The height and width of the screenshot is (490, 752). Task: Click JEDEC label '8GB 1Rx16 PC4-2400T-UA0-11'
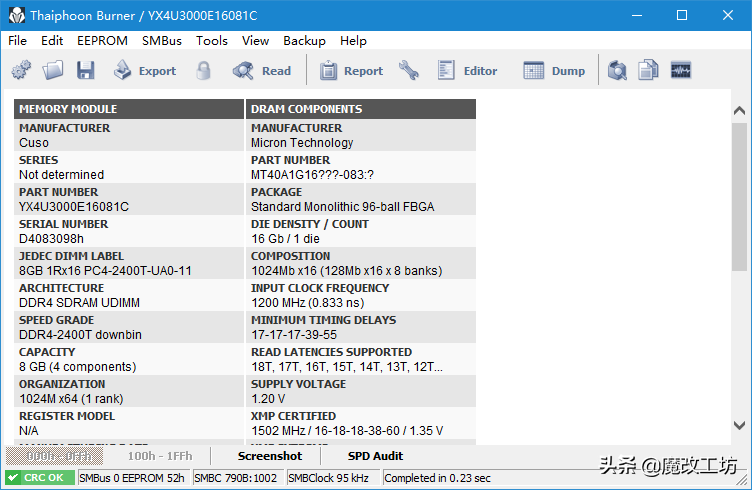point(105,271)
